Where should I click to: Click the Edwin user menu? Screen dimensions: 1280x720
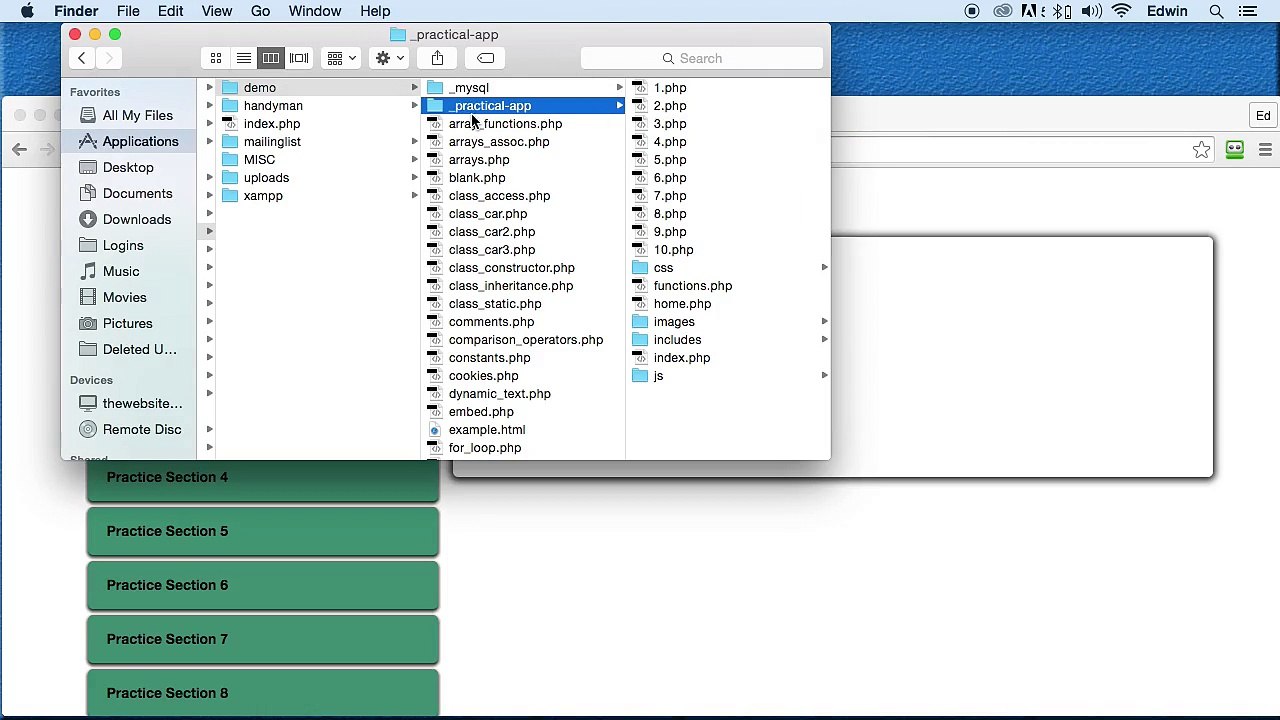point(1167,11)
